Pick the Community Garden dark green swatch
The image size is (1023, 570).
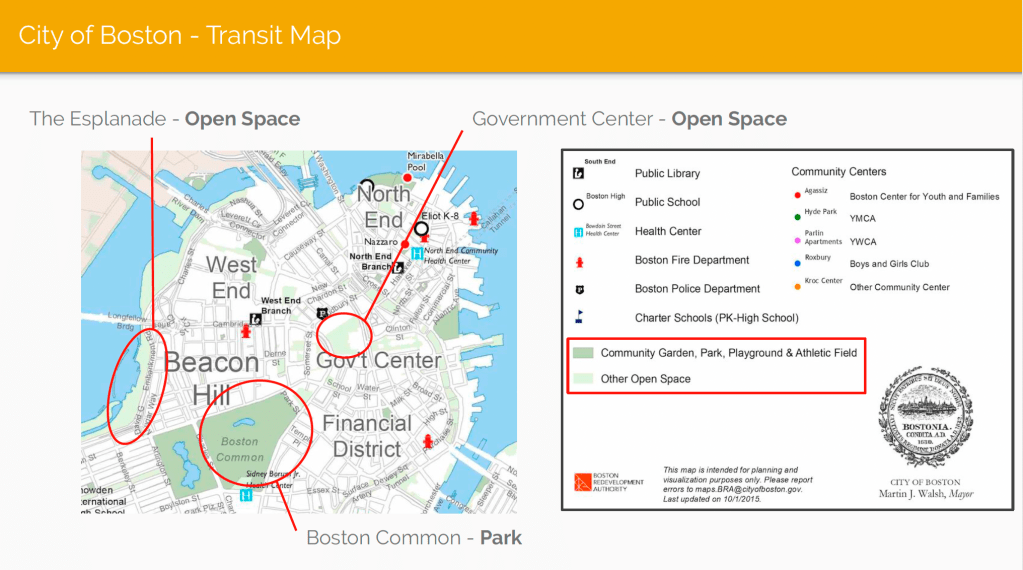coord(582,353)
